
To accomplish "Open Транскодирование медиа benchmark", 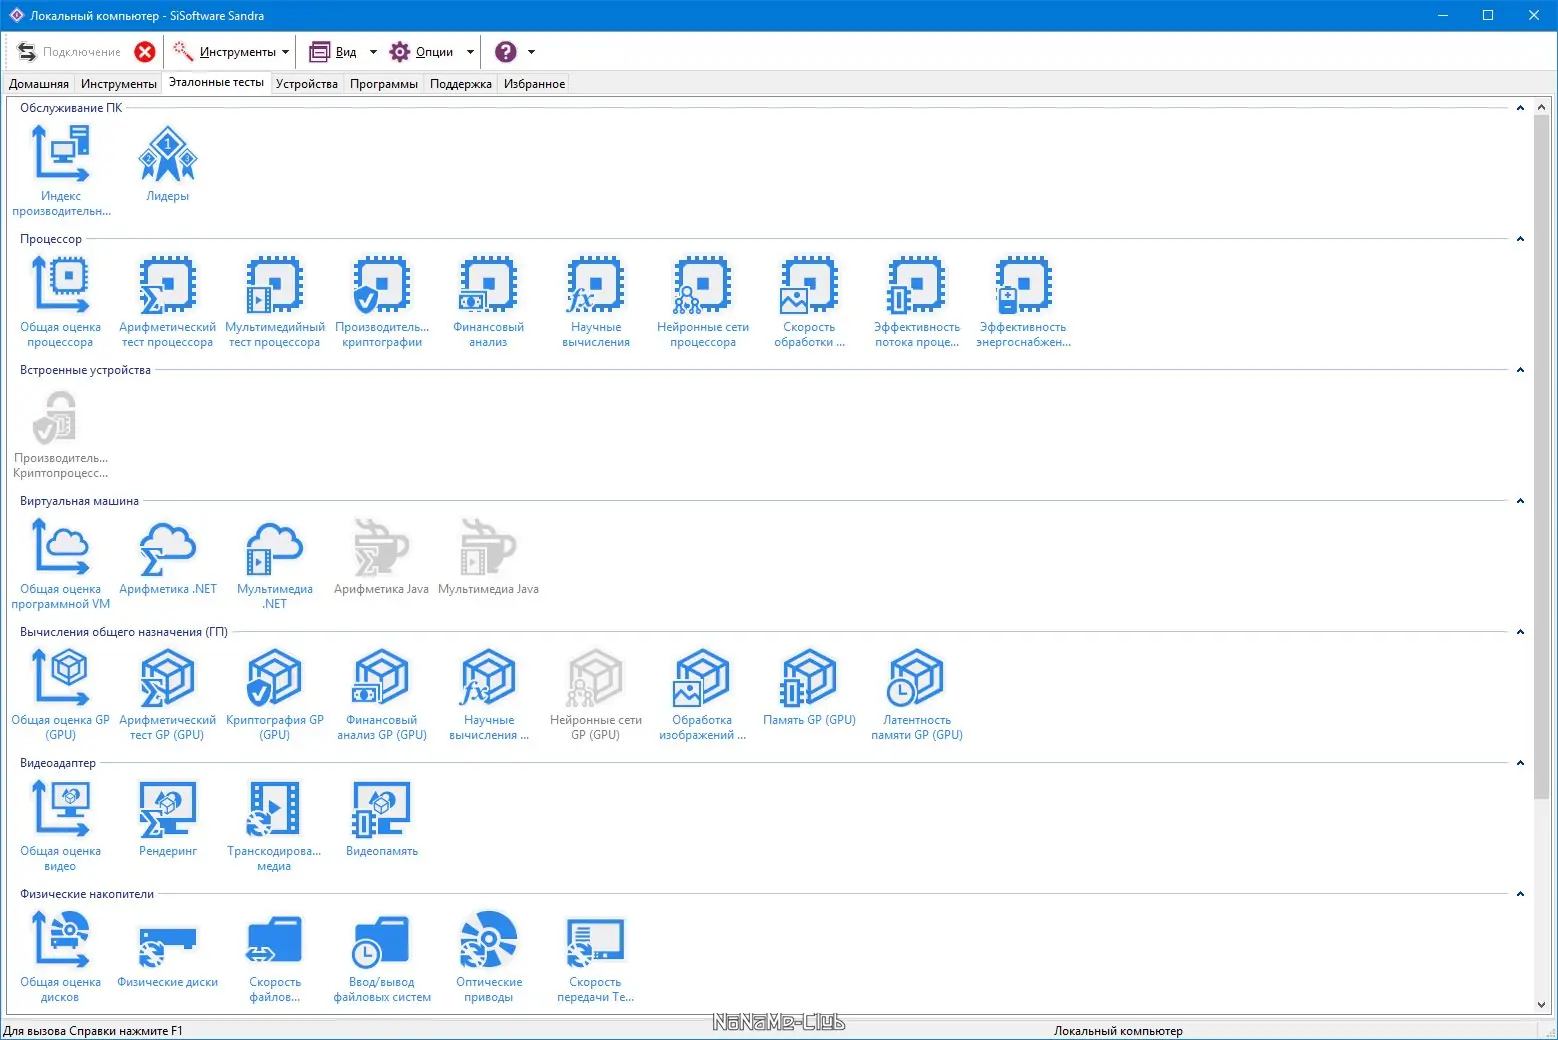I will pos(275,825).
